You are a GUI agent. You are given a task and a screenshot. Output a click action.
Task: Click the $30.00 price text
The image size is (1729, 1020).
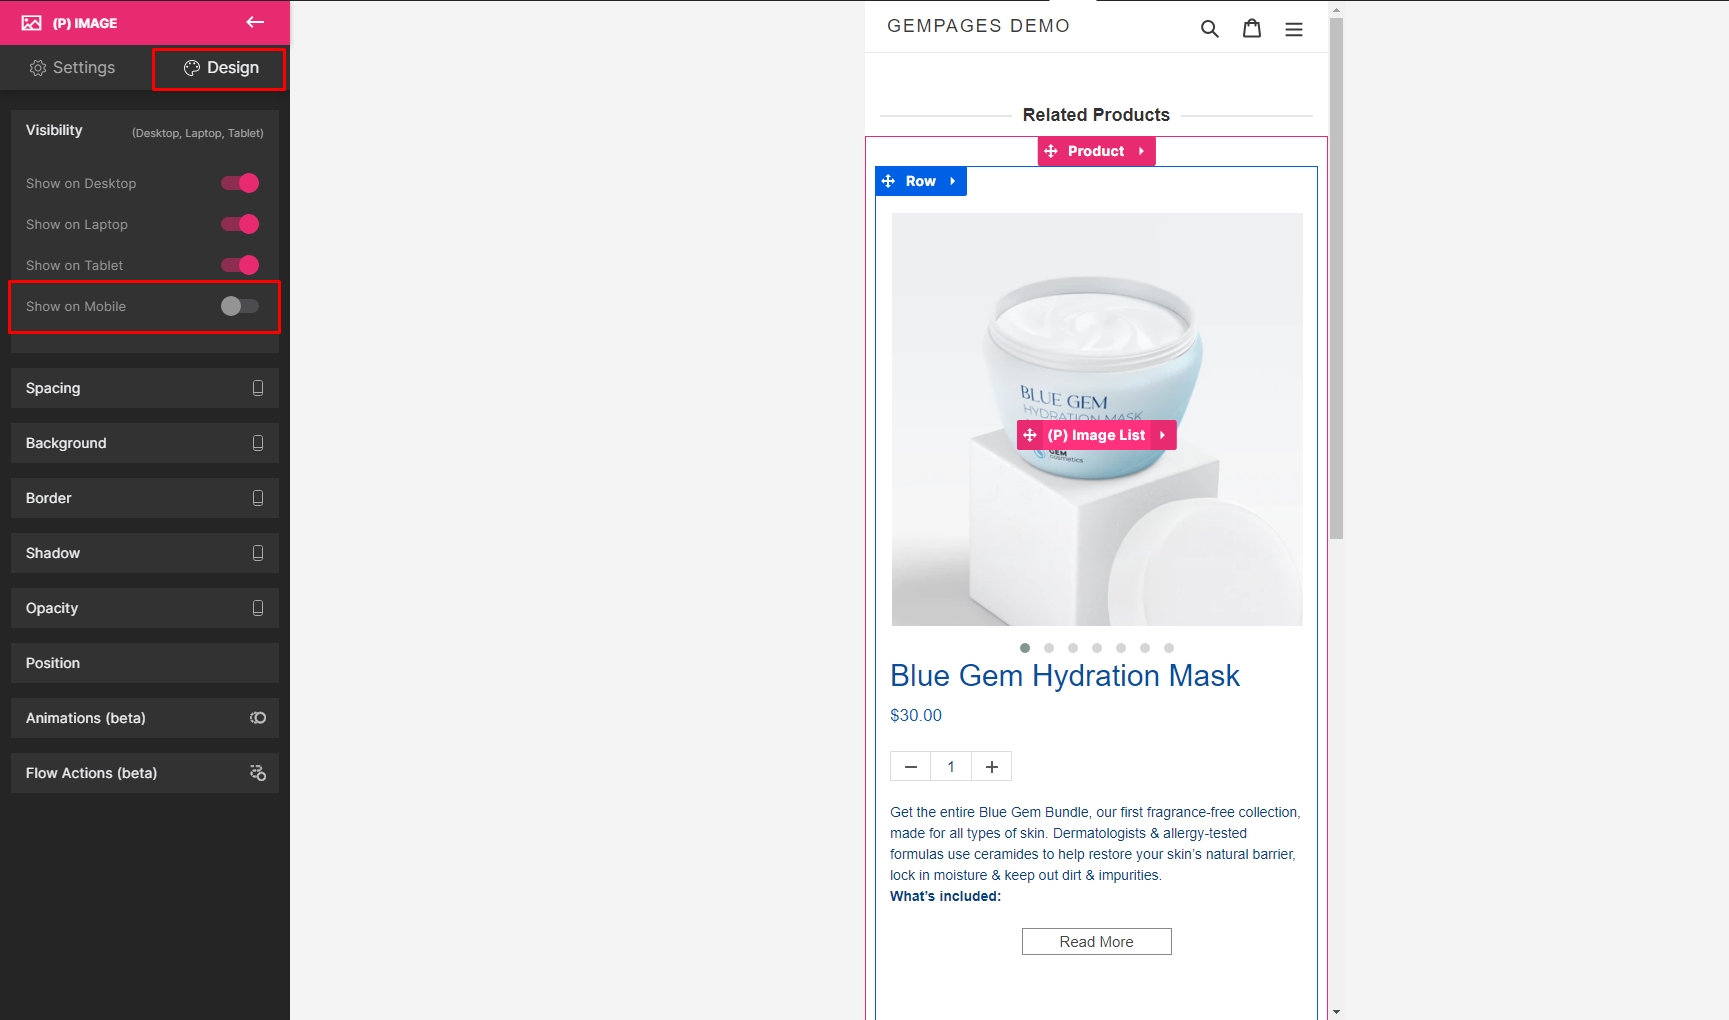916,715
